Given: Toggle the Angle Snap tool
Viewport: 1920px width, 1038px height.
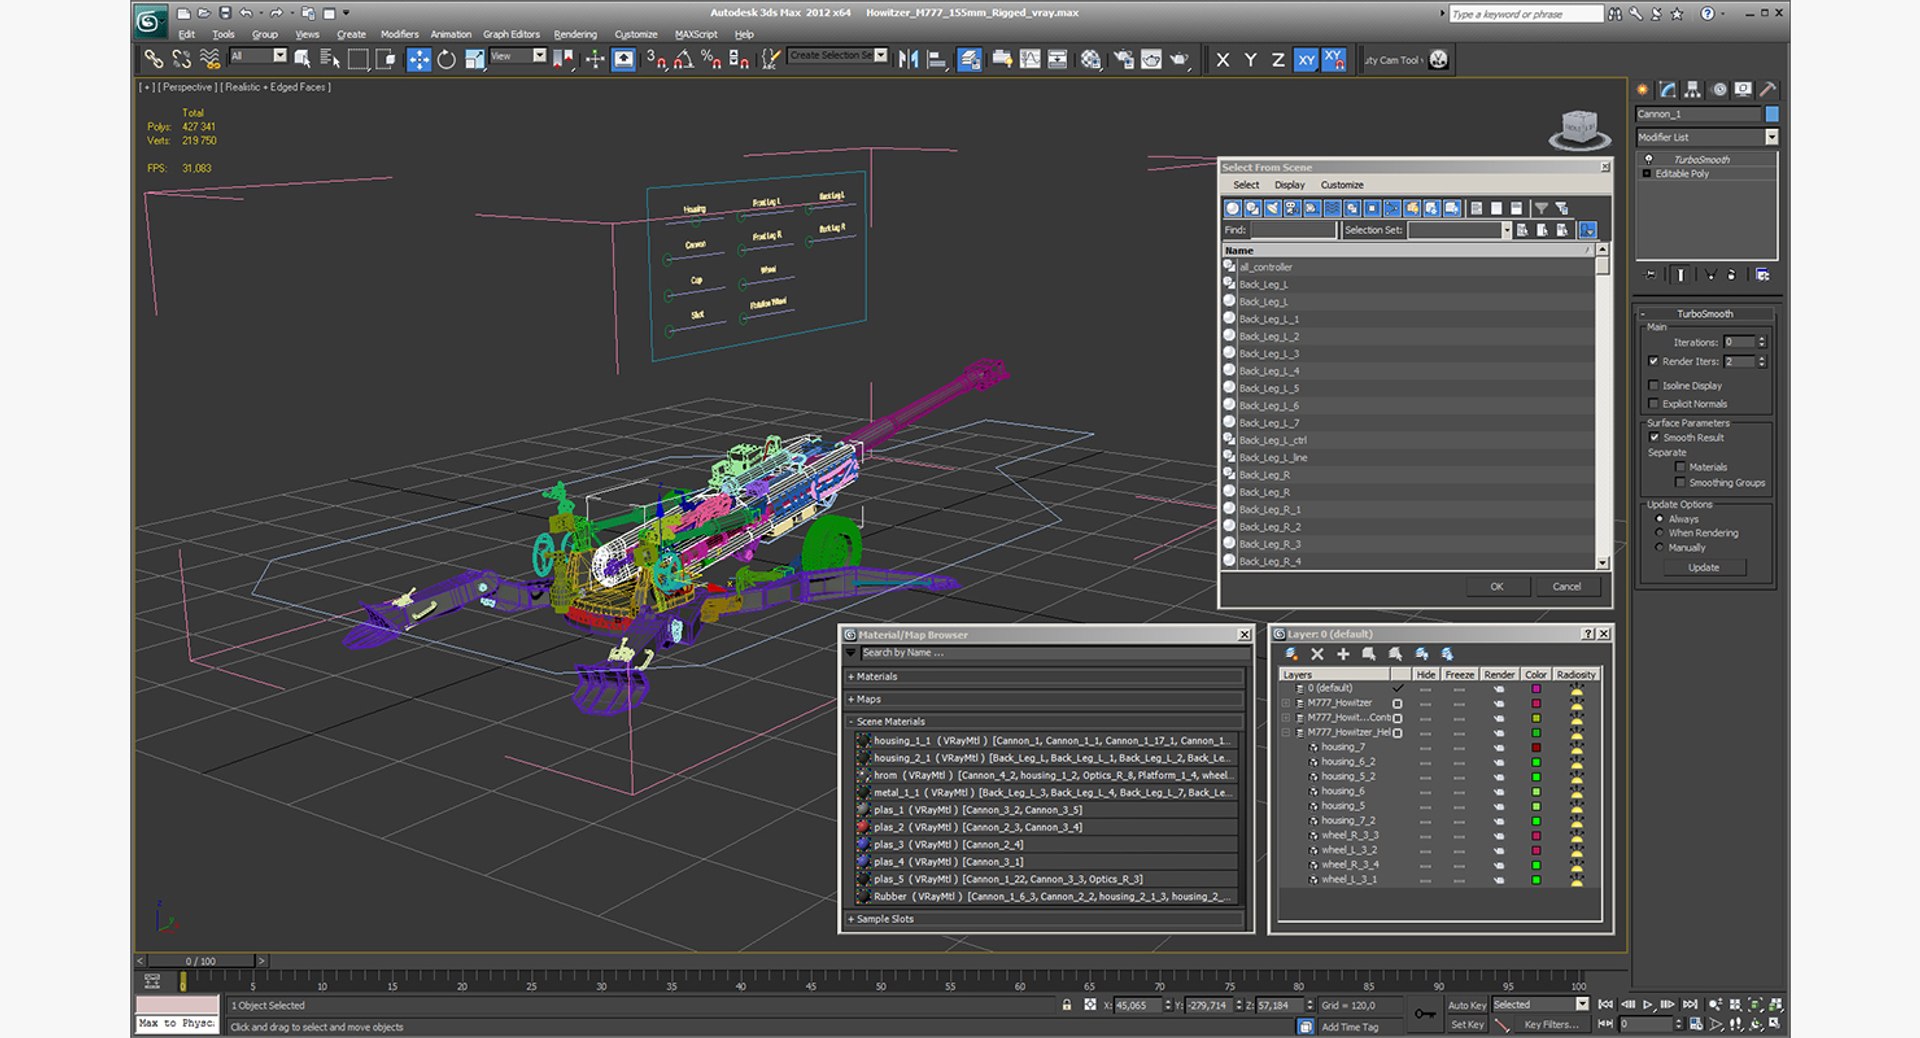Looking at the screenshot, I should click(x=684, y=59).
